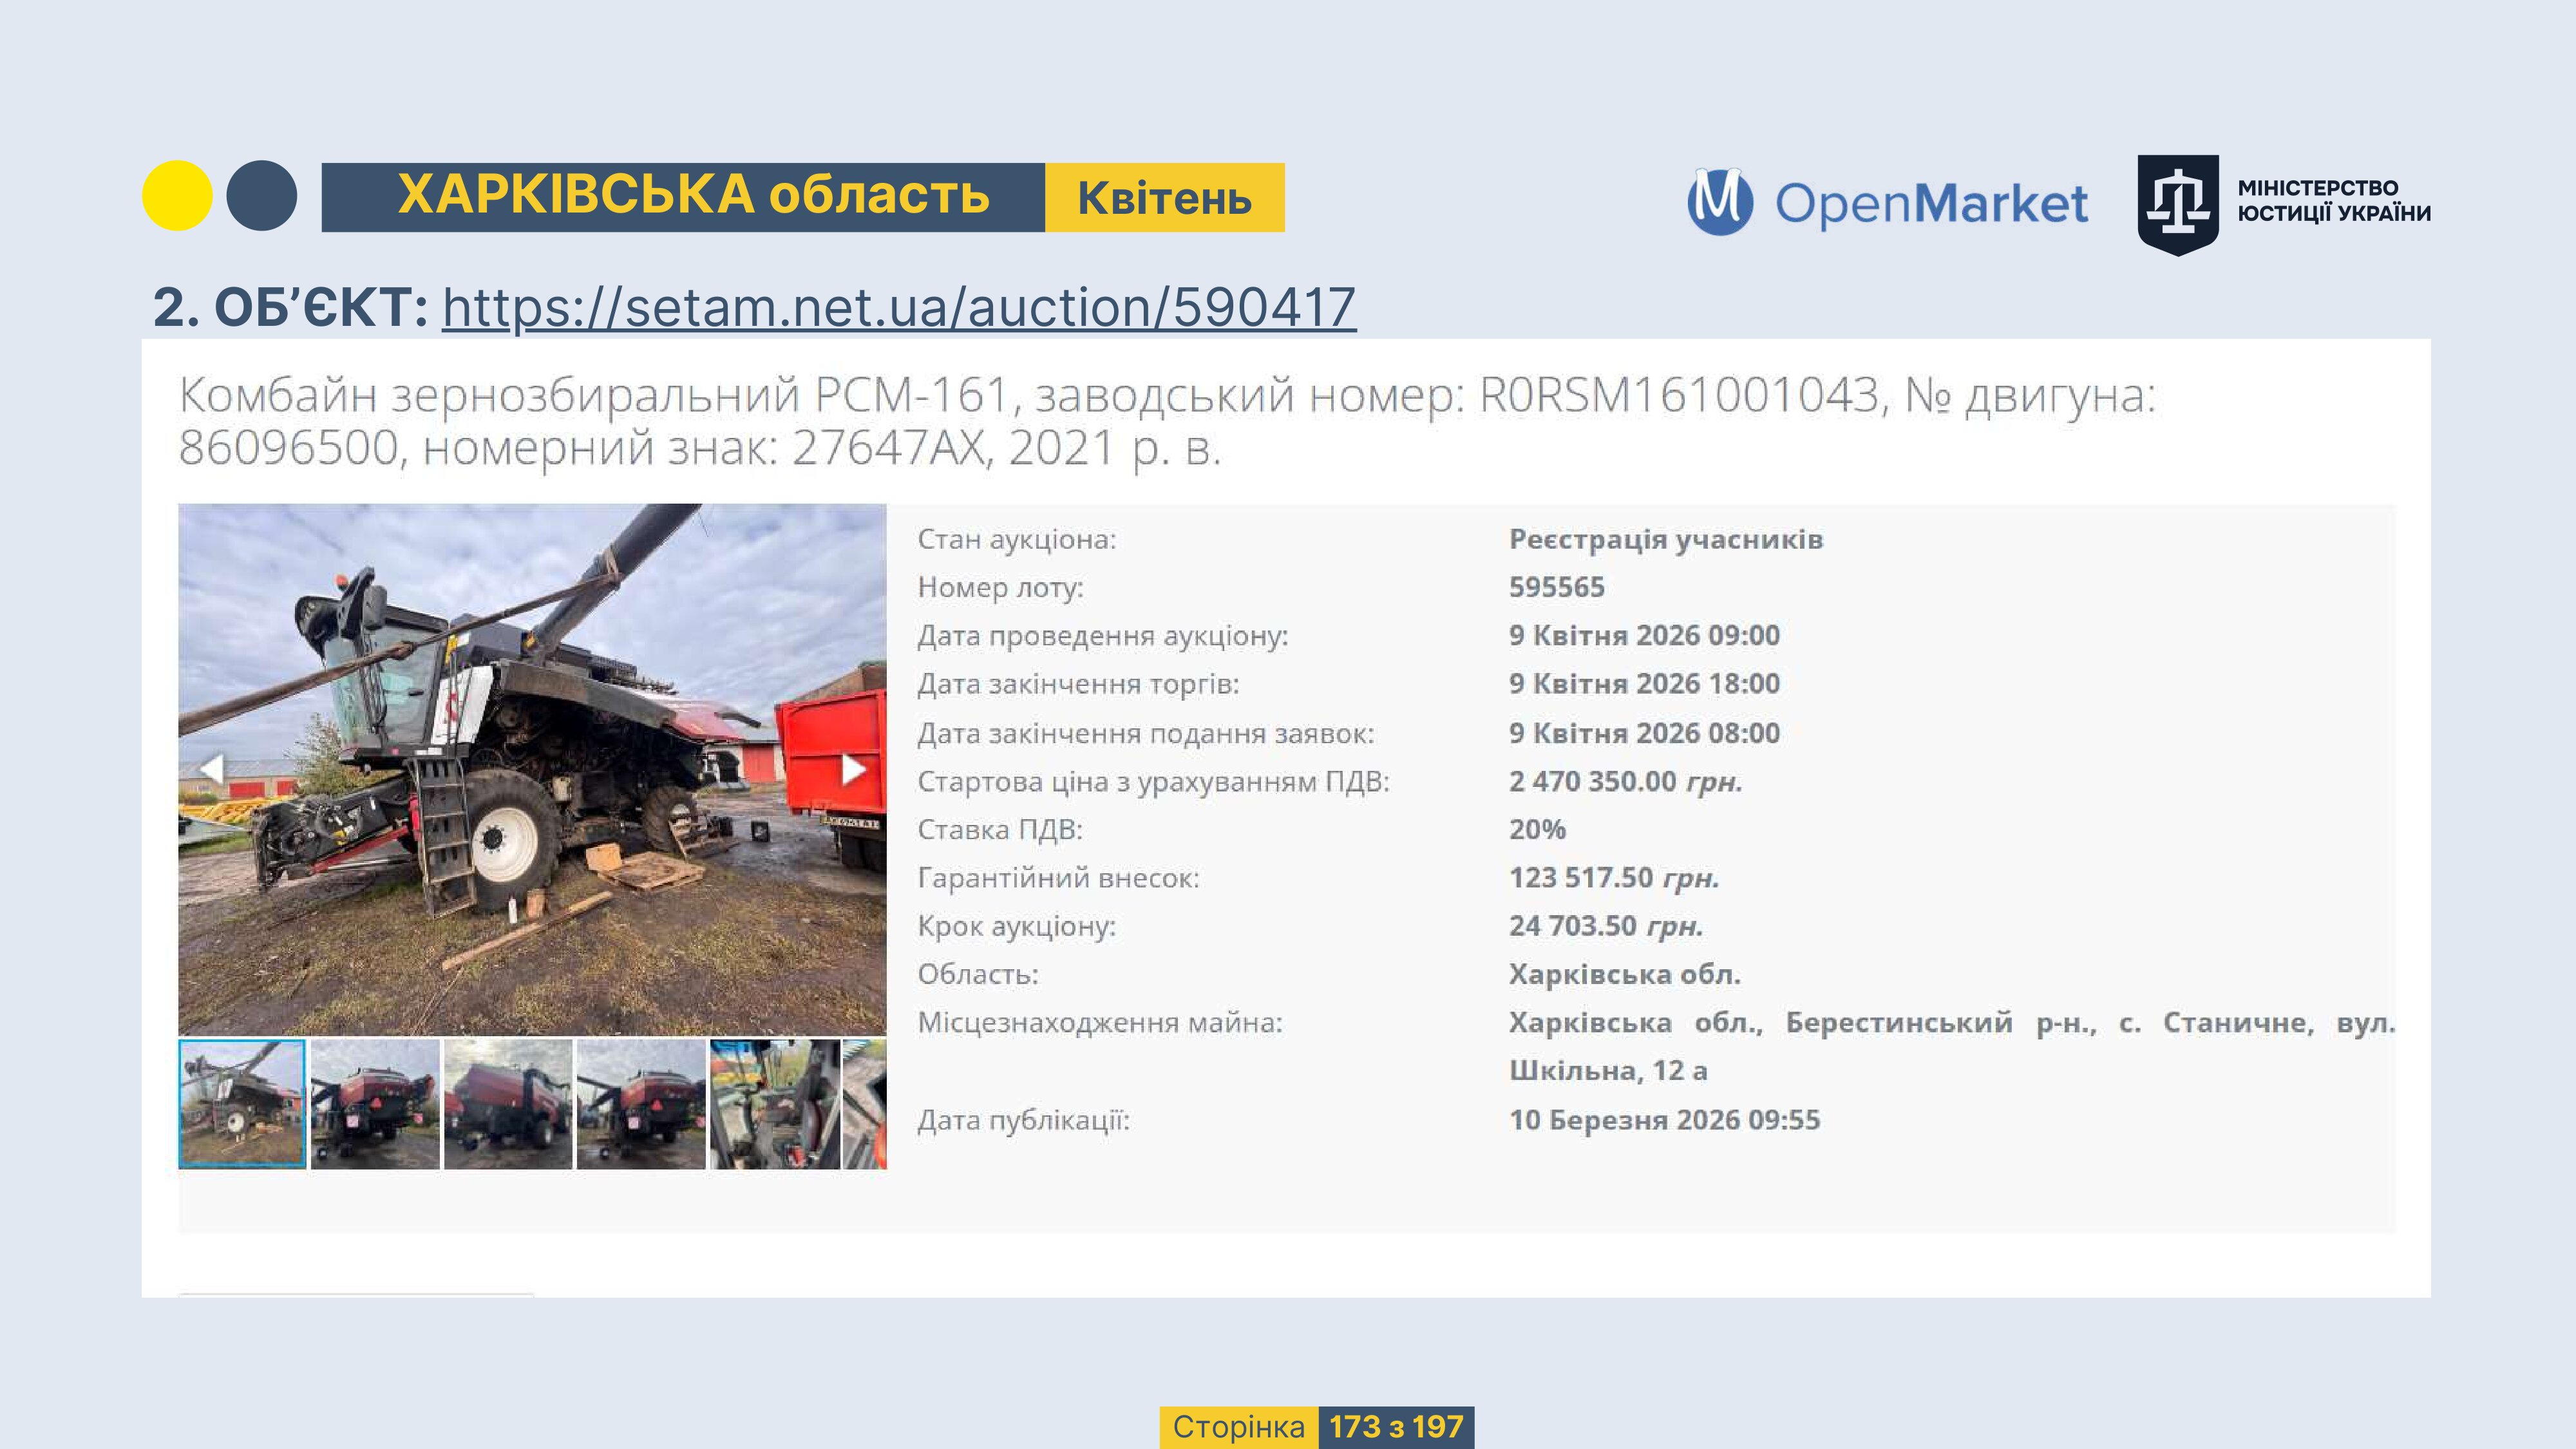Screen dimensions: 2576x1449
Task: Select the partially visible sixth thumbnail
Action: [x=865, y=1103]
